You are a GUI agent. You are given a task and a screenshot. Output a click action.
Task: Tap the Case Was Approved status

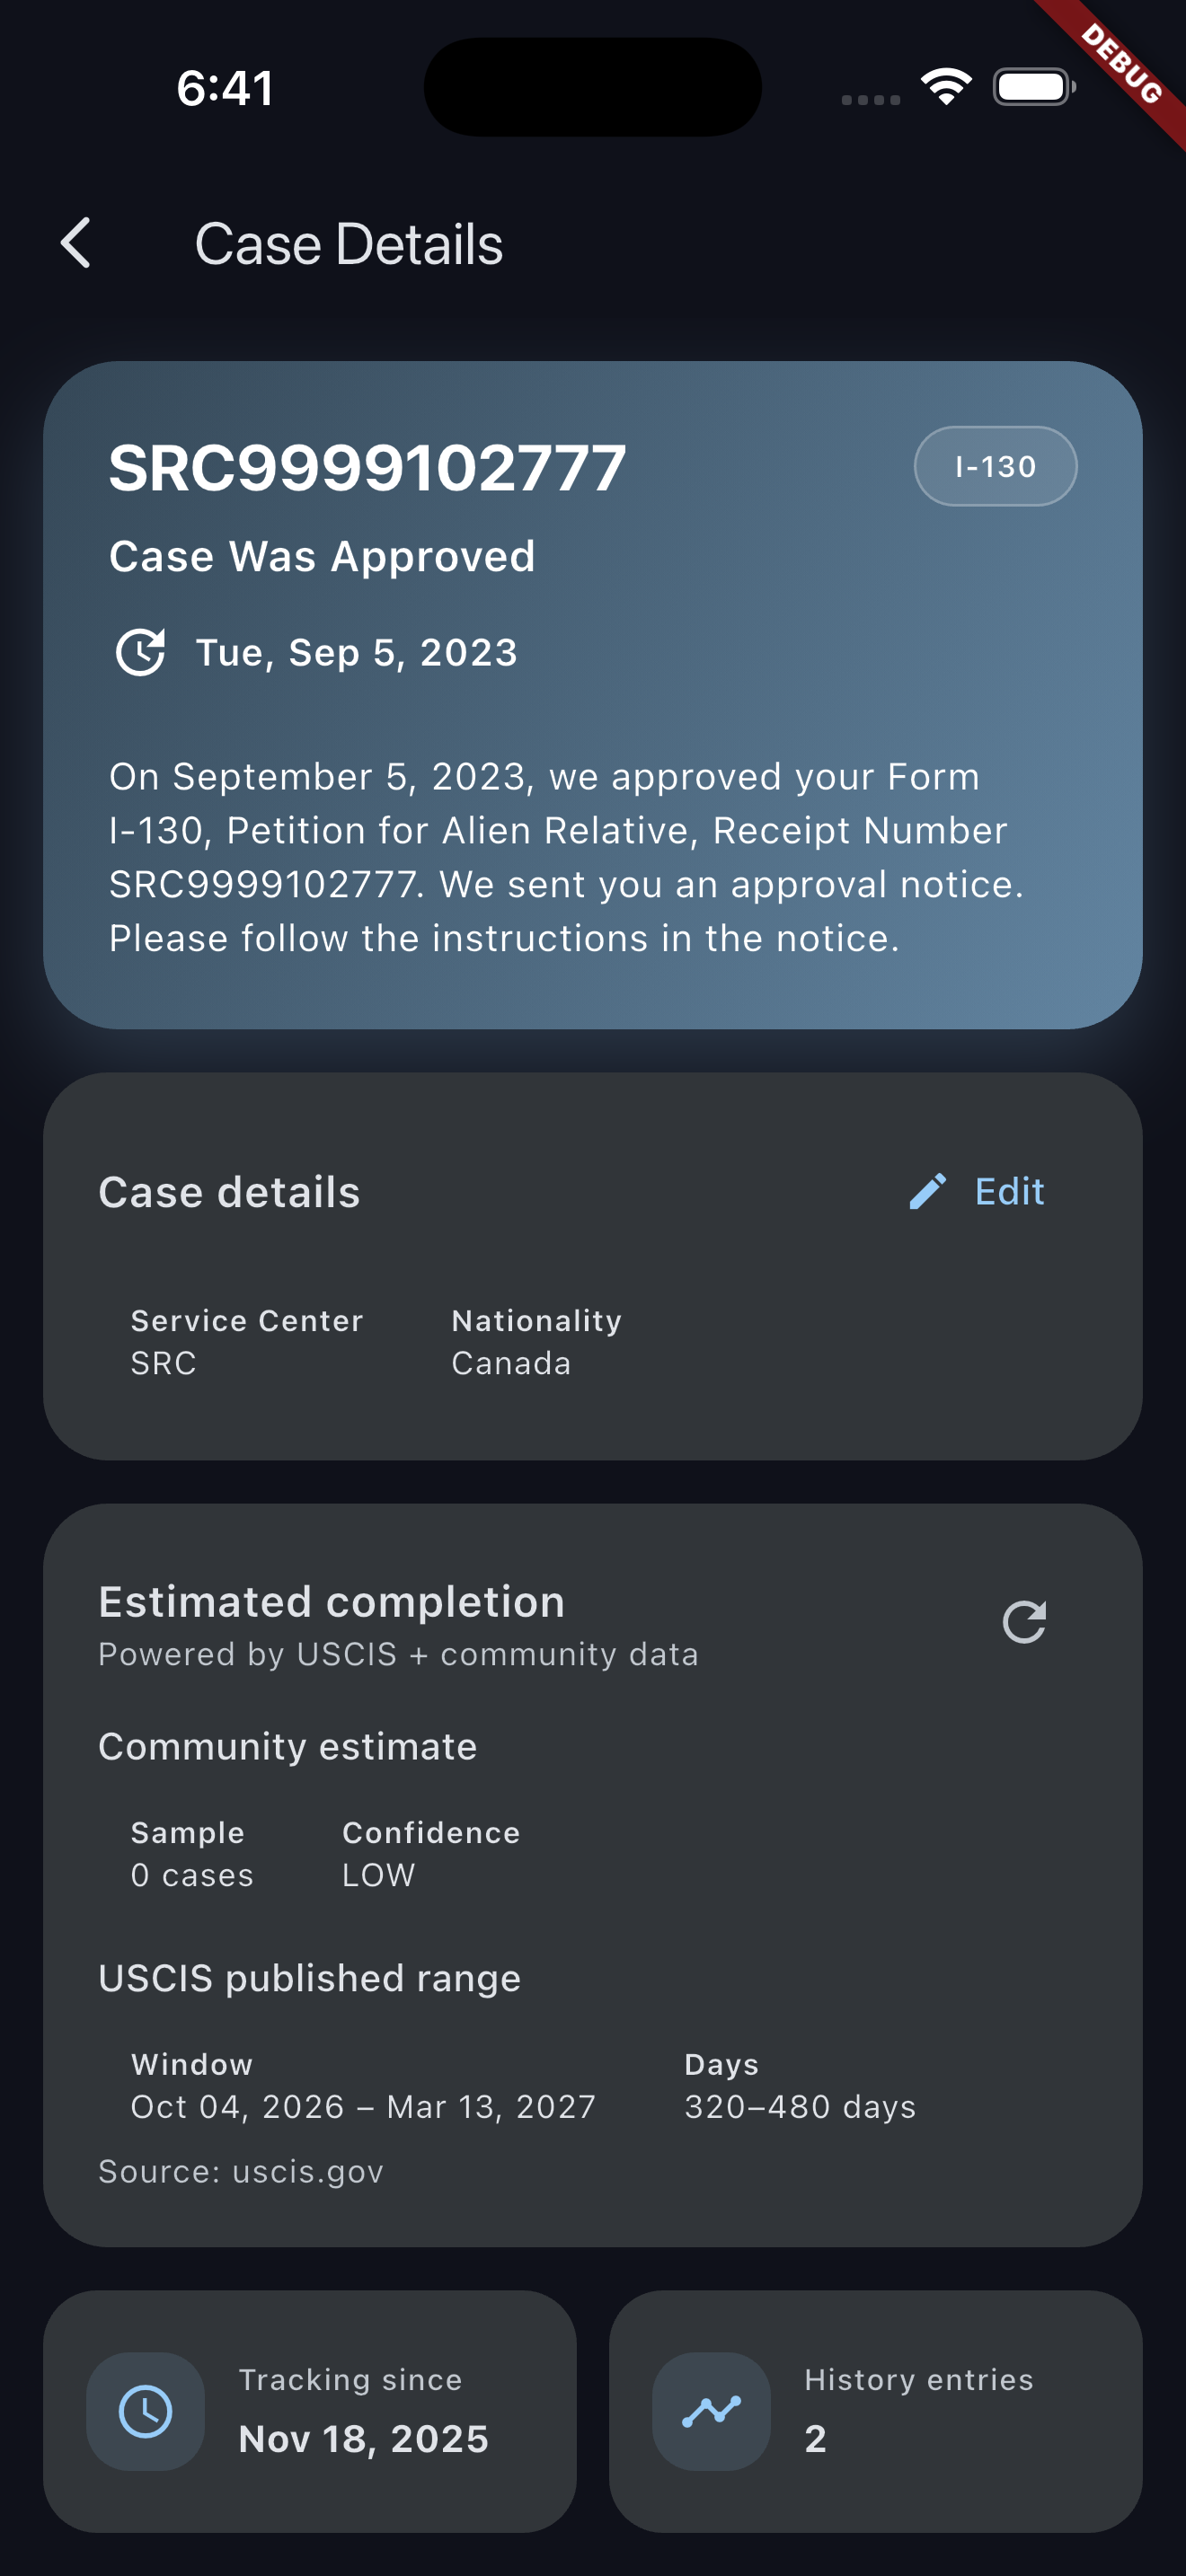[322, 556]
